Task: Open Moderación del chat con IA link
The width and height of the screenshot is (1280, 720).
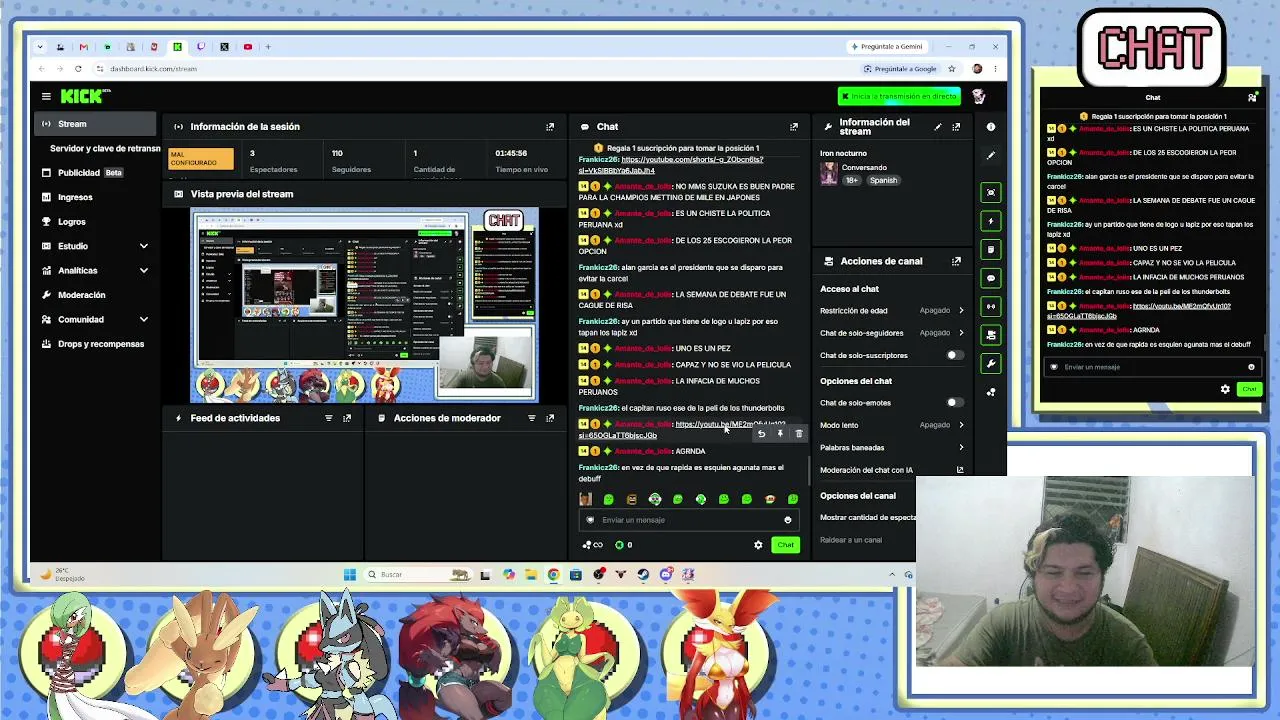Action: [892, 470]
